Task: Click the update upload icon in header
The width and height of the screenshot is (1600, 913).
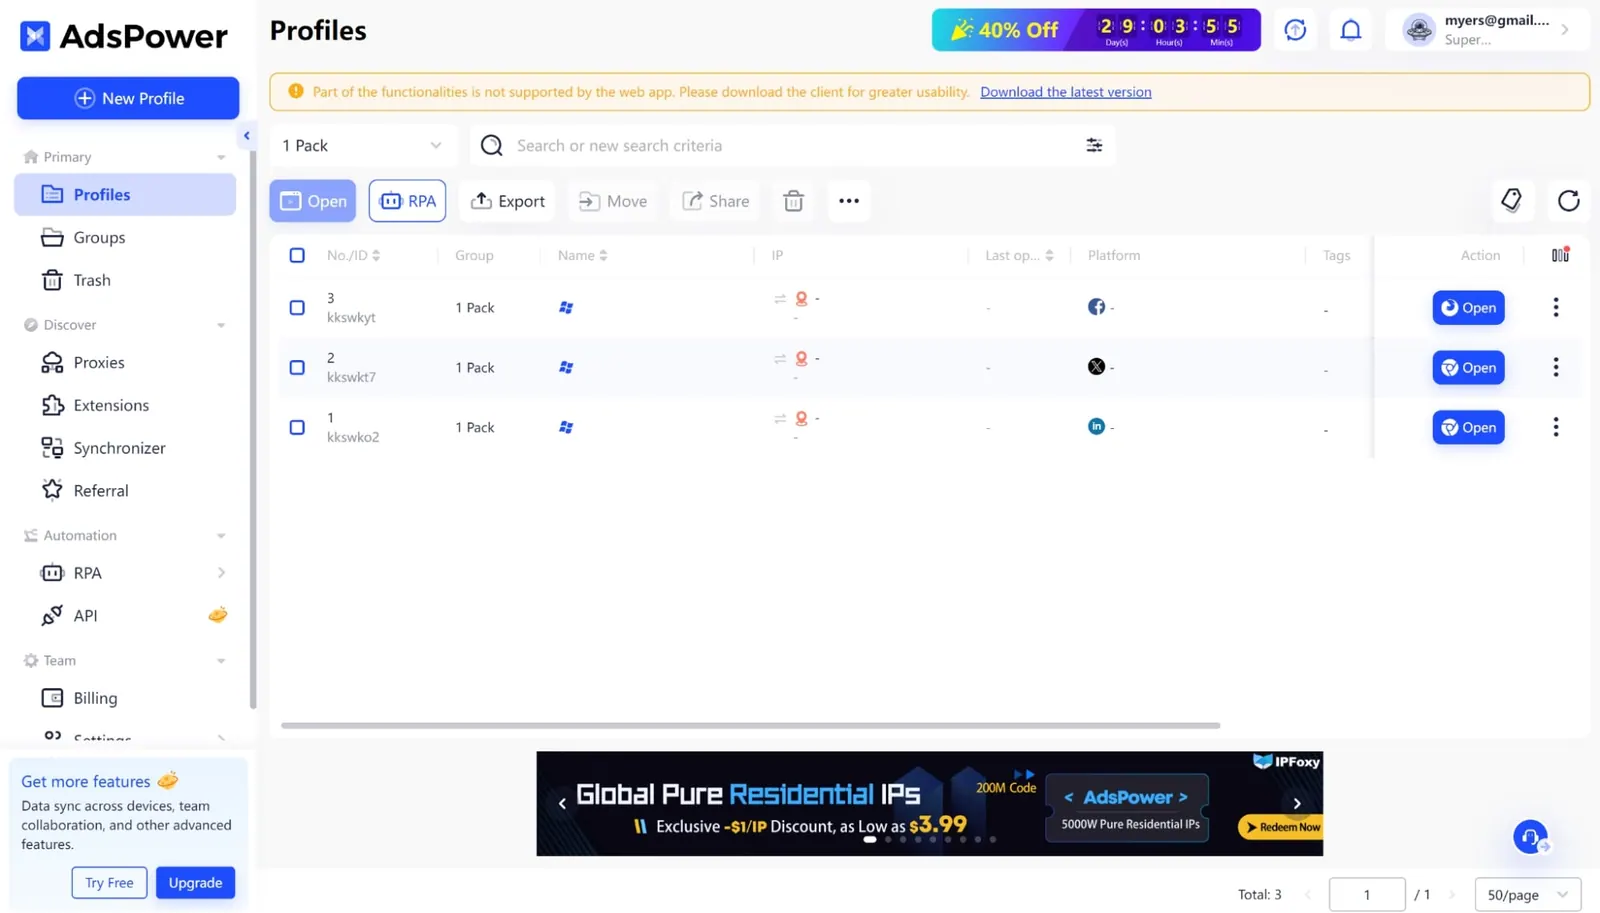Action: pos(1295,30)
